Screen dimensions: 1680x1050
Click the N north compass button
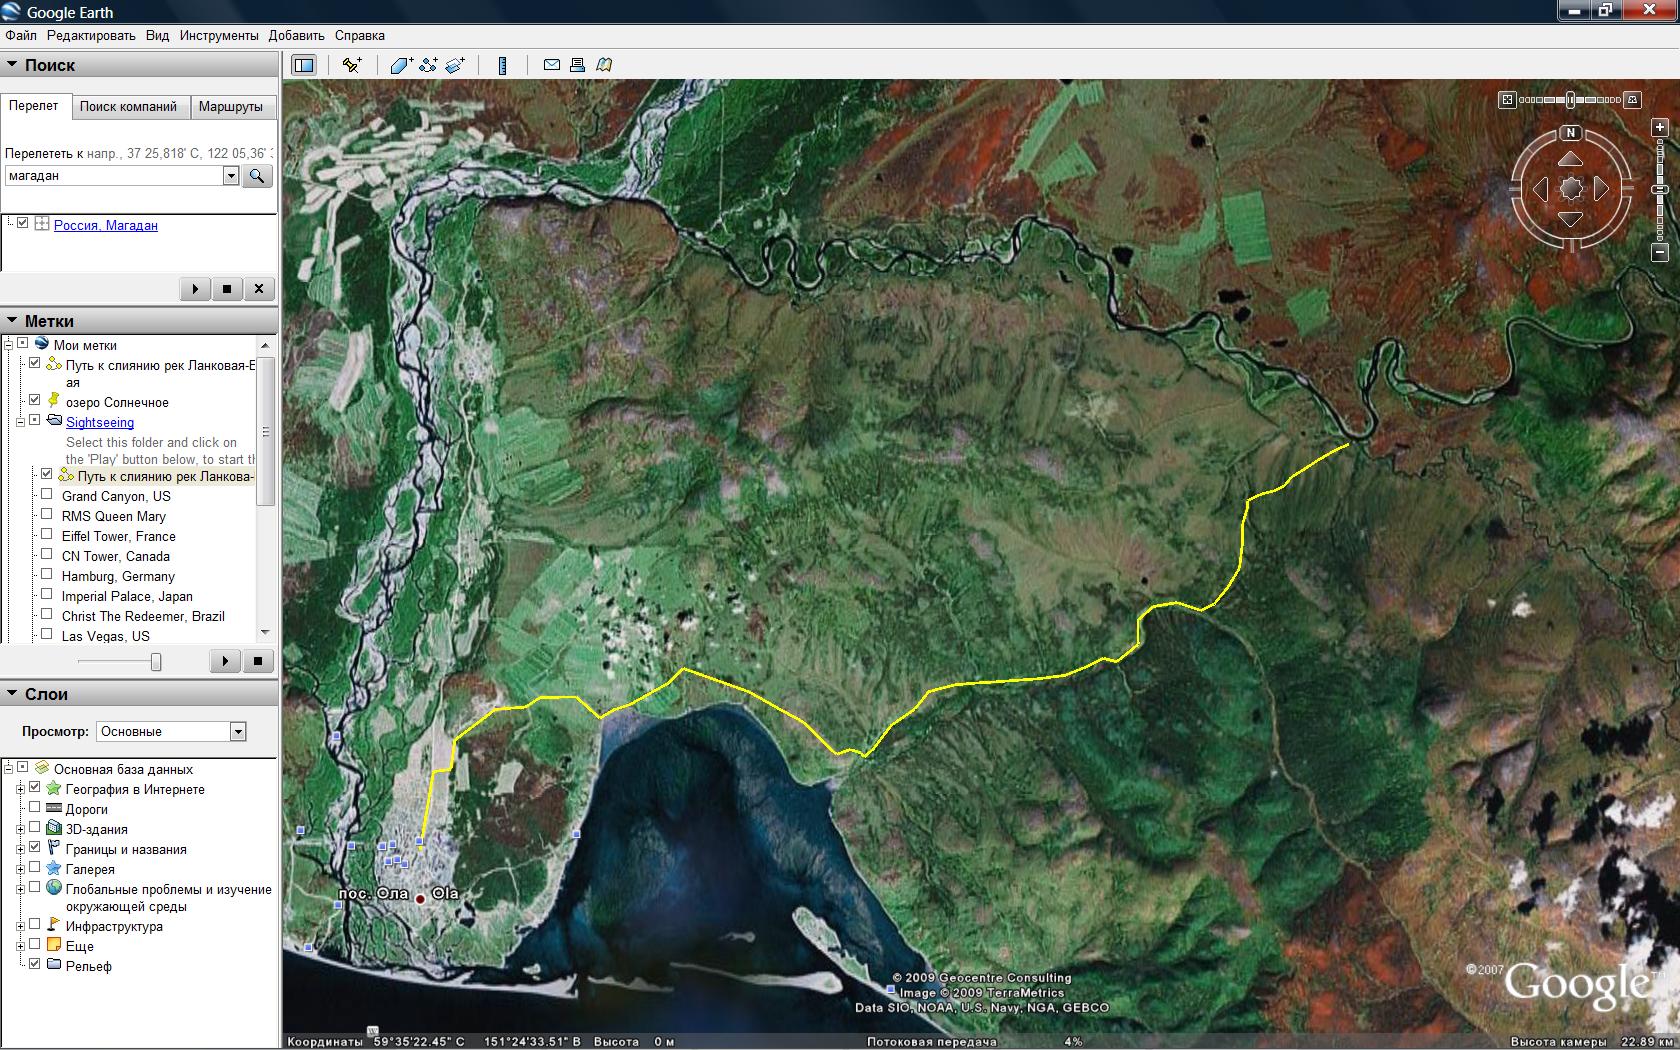click(1570, 132)
